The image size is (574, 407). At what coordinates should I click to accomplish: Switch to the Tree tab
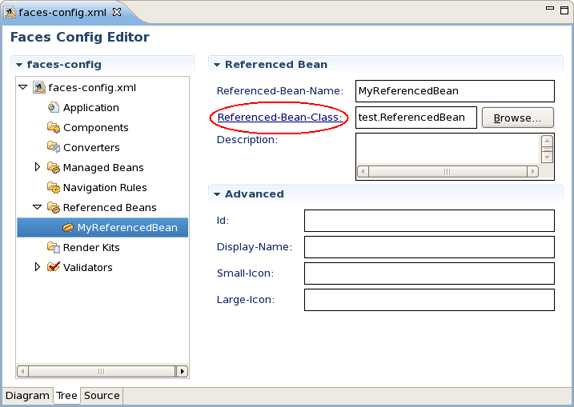click(67, 396)
